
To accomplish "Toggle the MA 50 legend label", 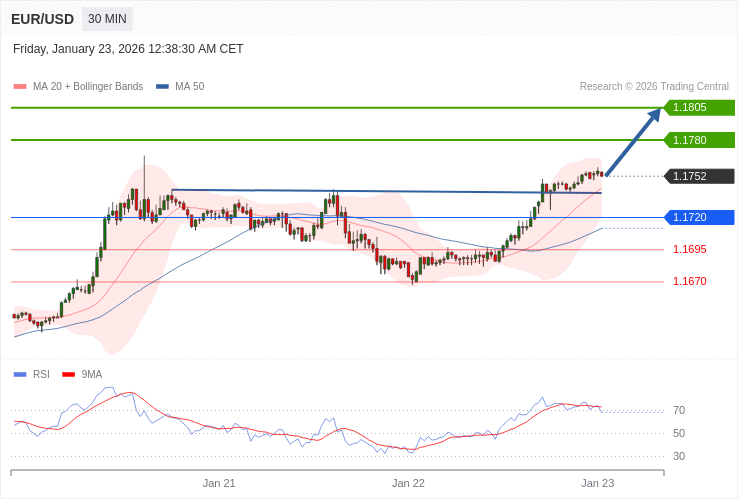I will click(189, 87).
